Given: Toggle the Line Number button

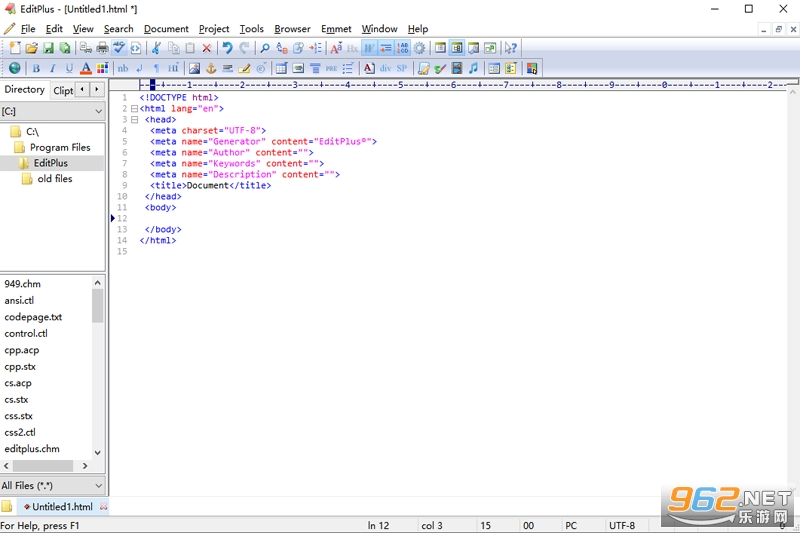Looking at the screenshot, I should tap(403, 48).
